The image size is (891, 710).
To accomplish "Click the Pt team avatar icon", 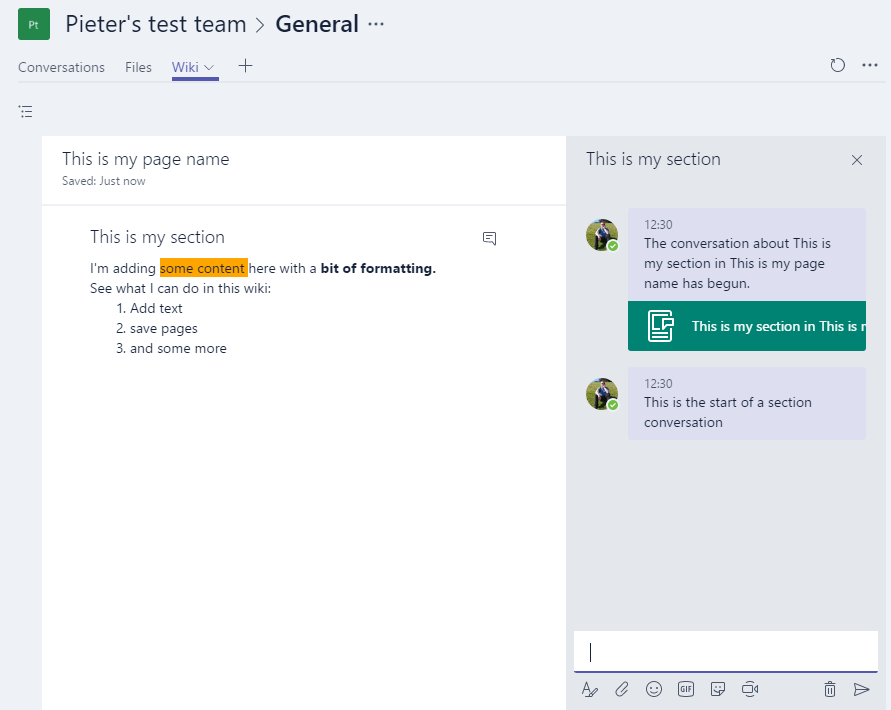I will [34, 24].
